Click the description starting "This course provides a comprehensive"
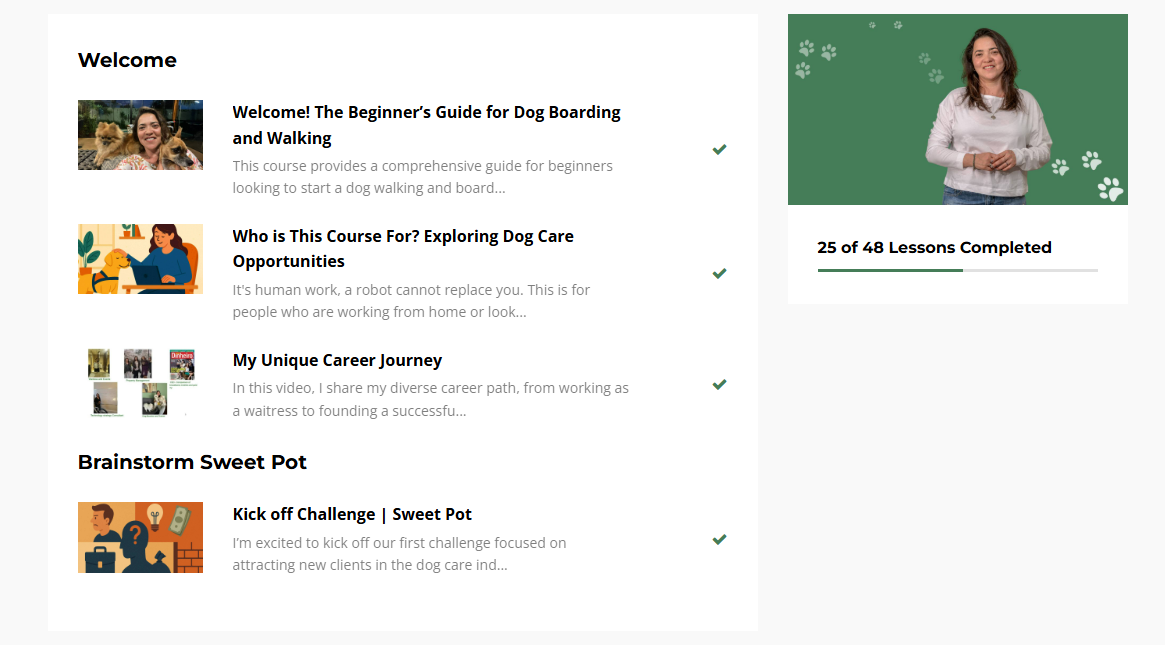The image size is (1165, 645). [x=422, y=177]
